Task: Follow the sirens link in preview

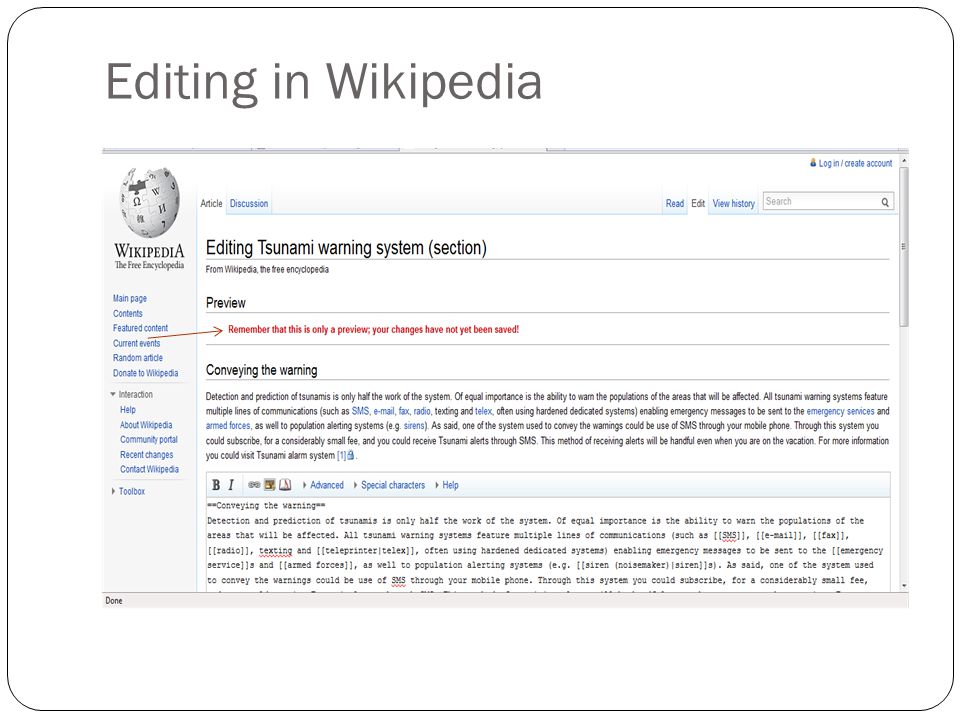Action: pyautogui.click(x=414, y=426)
